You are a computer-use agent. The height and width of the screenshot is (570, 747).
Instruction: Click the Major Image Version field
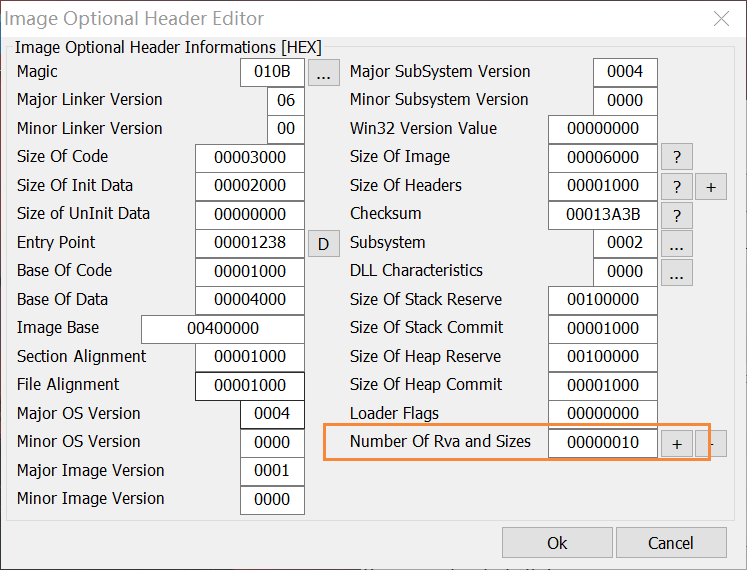click(x=272, y=471)
